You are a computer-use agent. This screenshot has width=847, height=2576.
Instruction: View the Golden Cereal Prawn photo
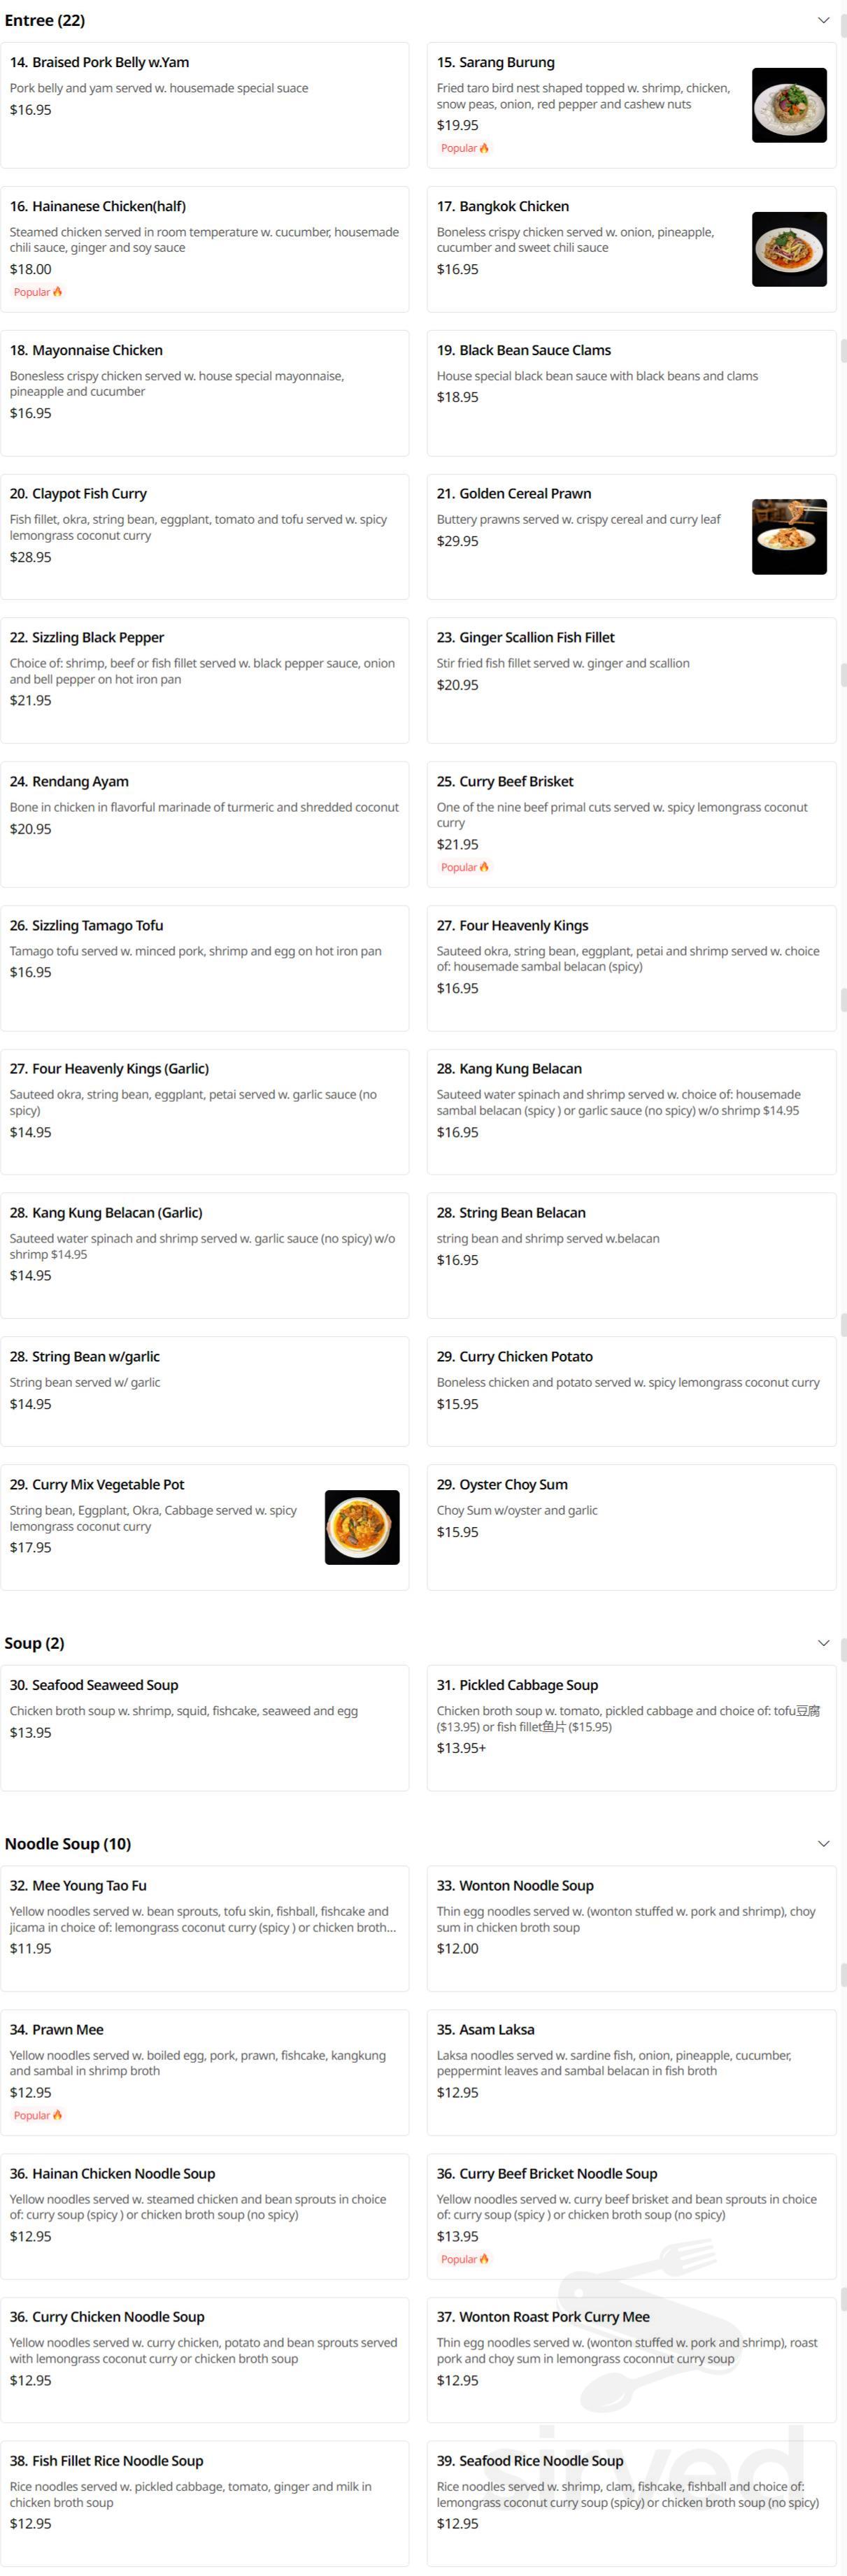coord(789,536)
